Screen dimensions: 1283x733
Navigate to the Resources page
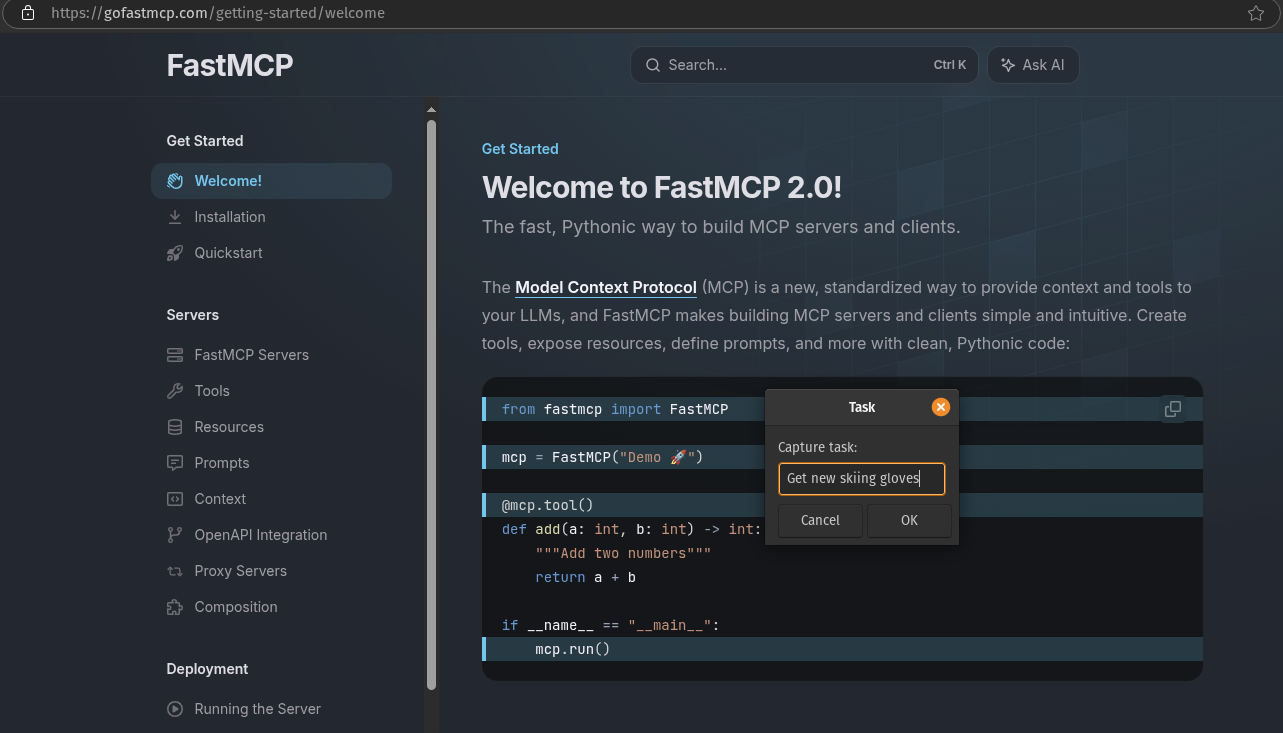(271, 427)
